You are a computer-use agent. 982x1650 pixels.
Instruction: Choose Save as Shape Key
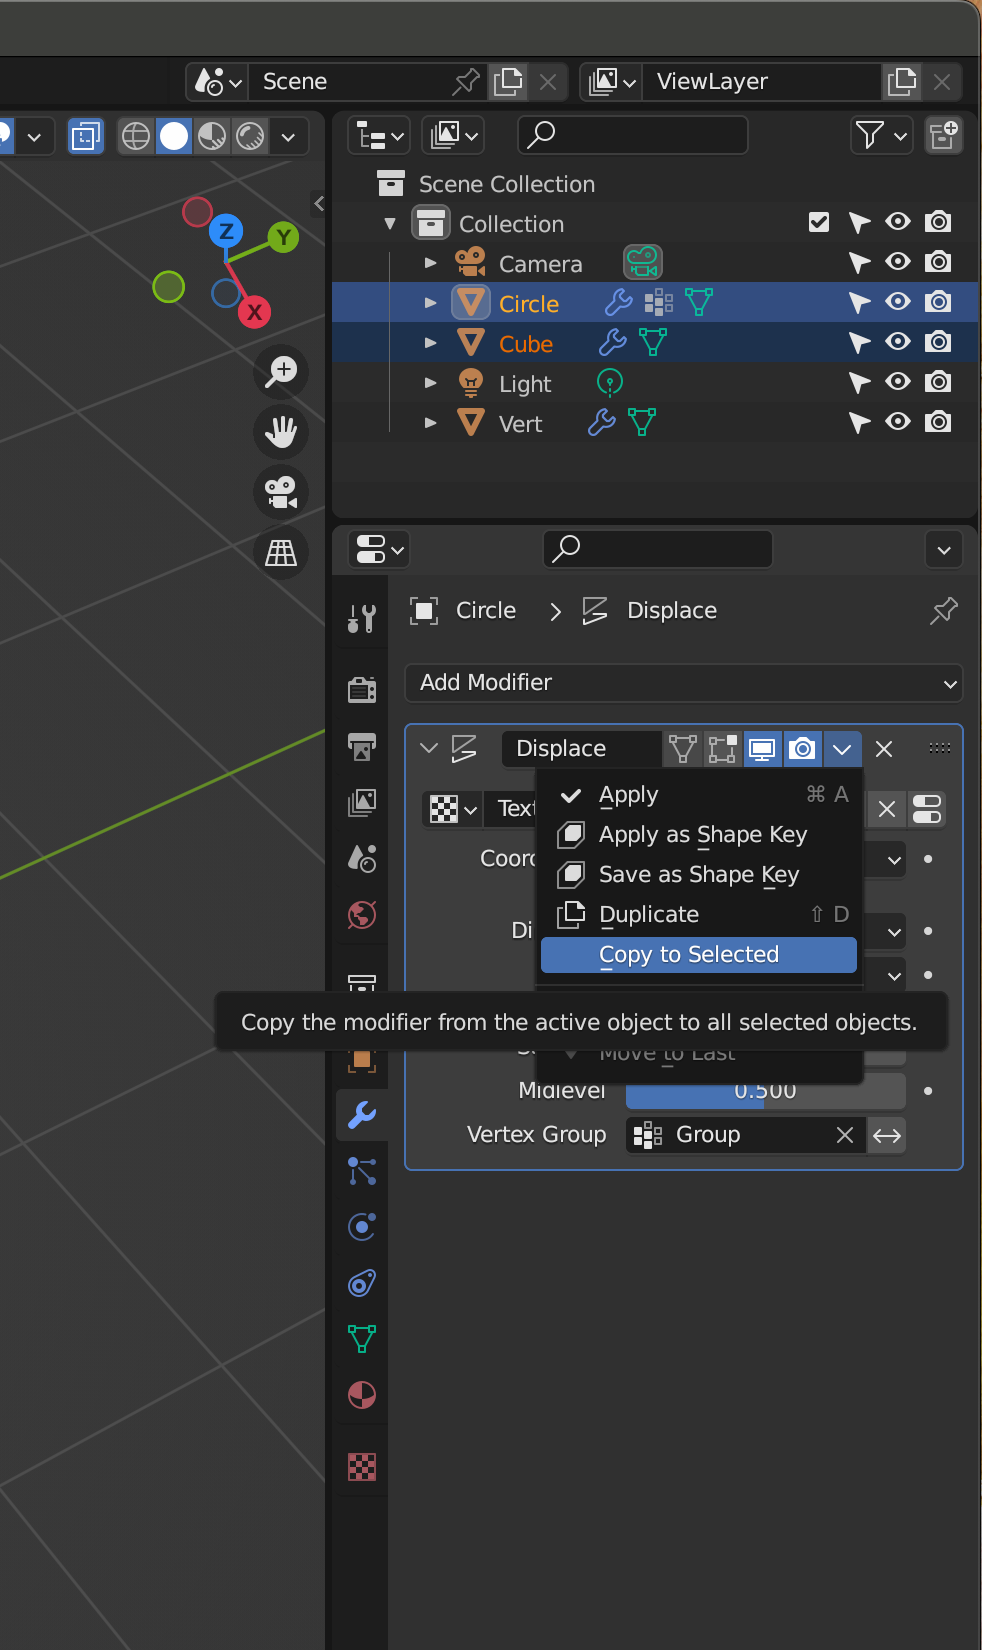pos(699,875)
